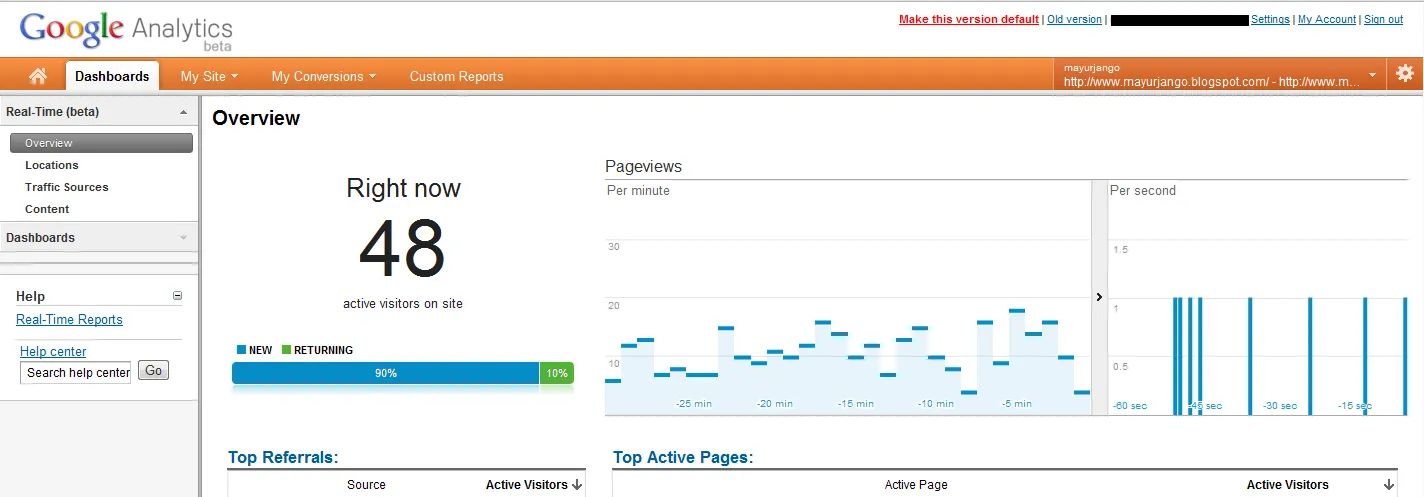Click the NEW legend blue swatch
The height and width of the screenshot is (497, 1424).
point(241,350)
